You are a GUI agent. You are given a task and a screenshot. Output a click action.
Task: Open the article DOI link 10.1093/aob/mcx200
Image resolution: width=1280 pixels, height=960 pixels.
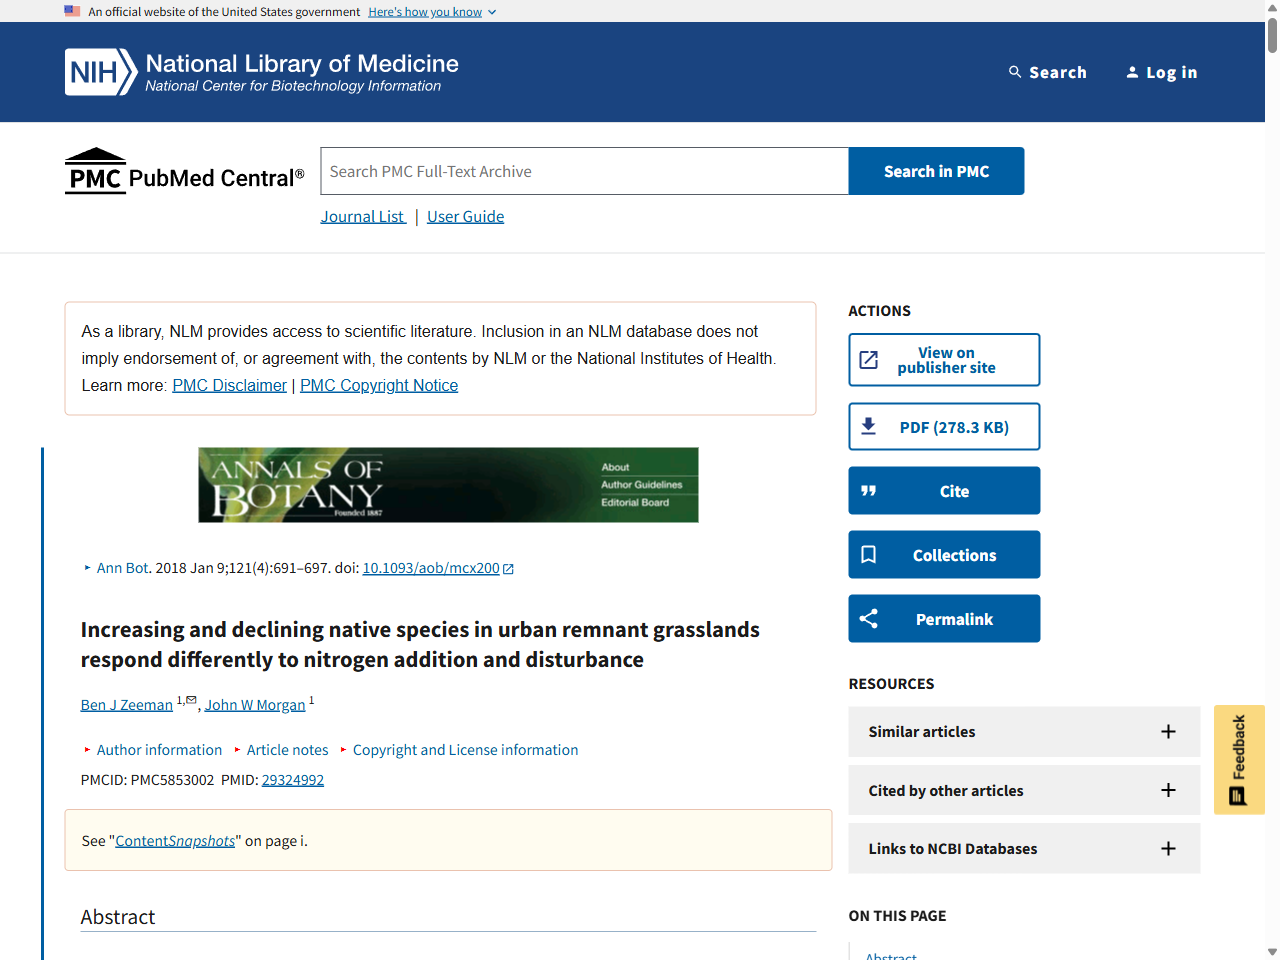pyautogui.click(x=430, y=568)
